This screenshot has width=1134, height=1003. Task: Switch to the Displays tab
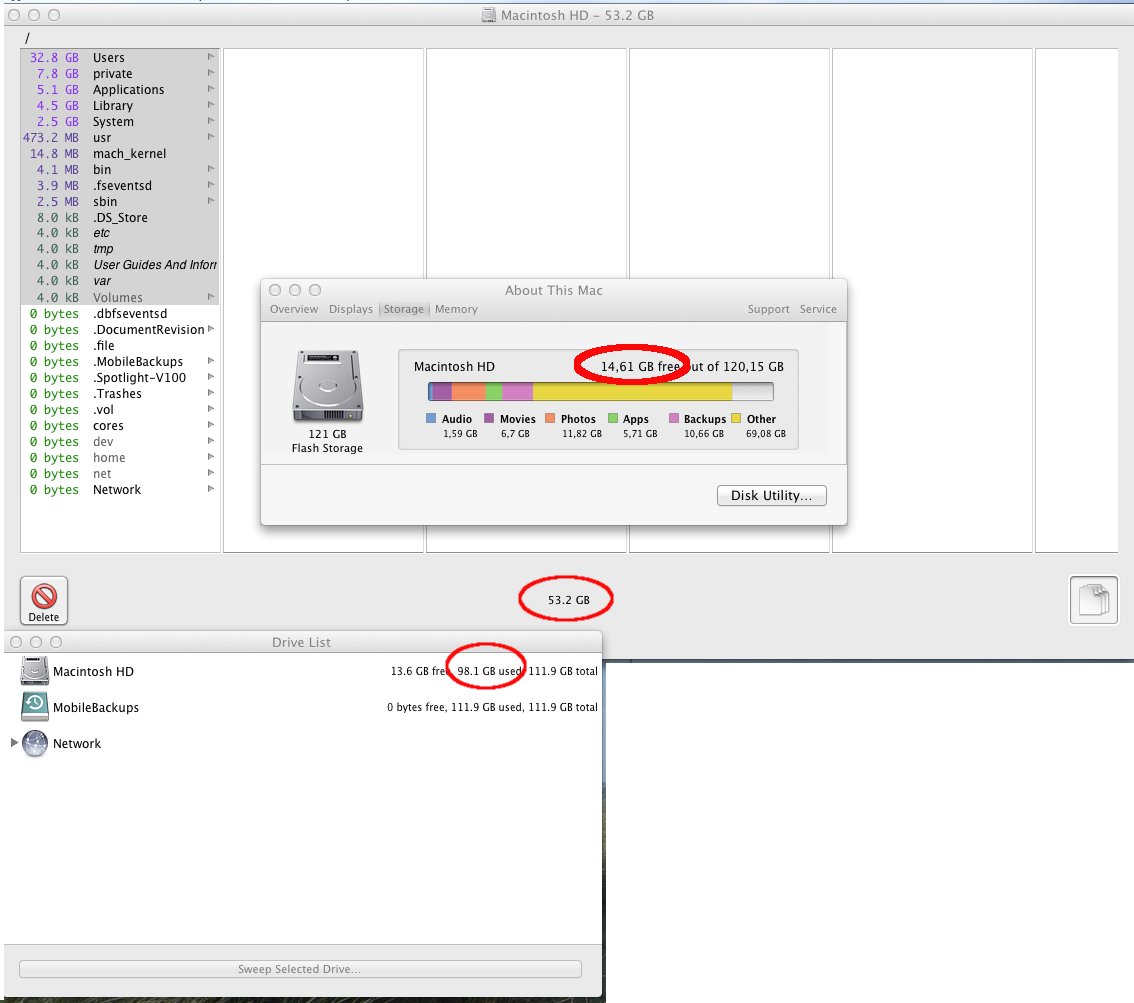pos(351,309)
